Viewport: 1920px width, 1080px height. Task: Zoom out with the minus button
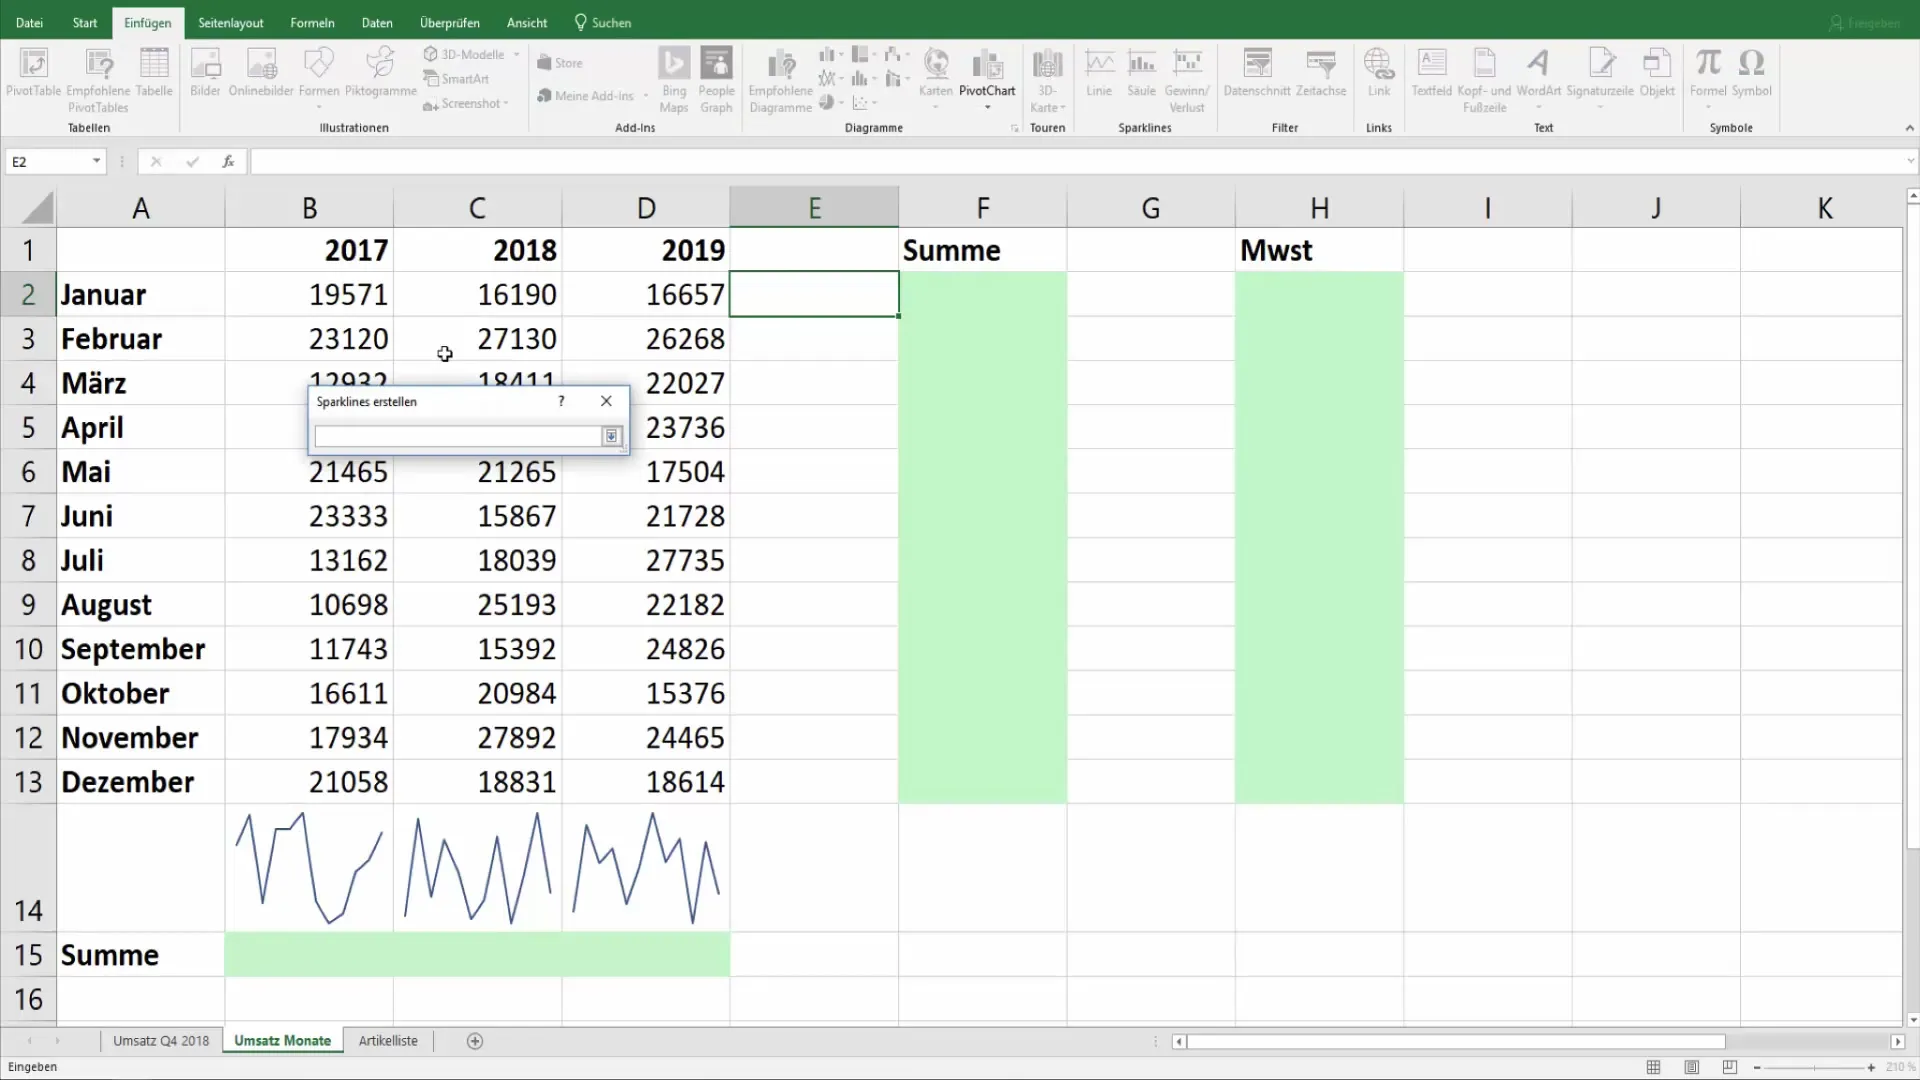click(1757, 1068)
